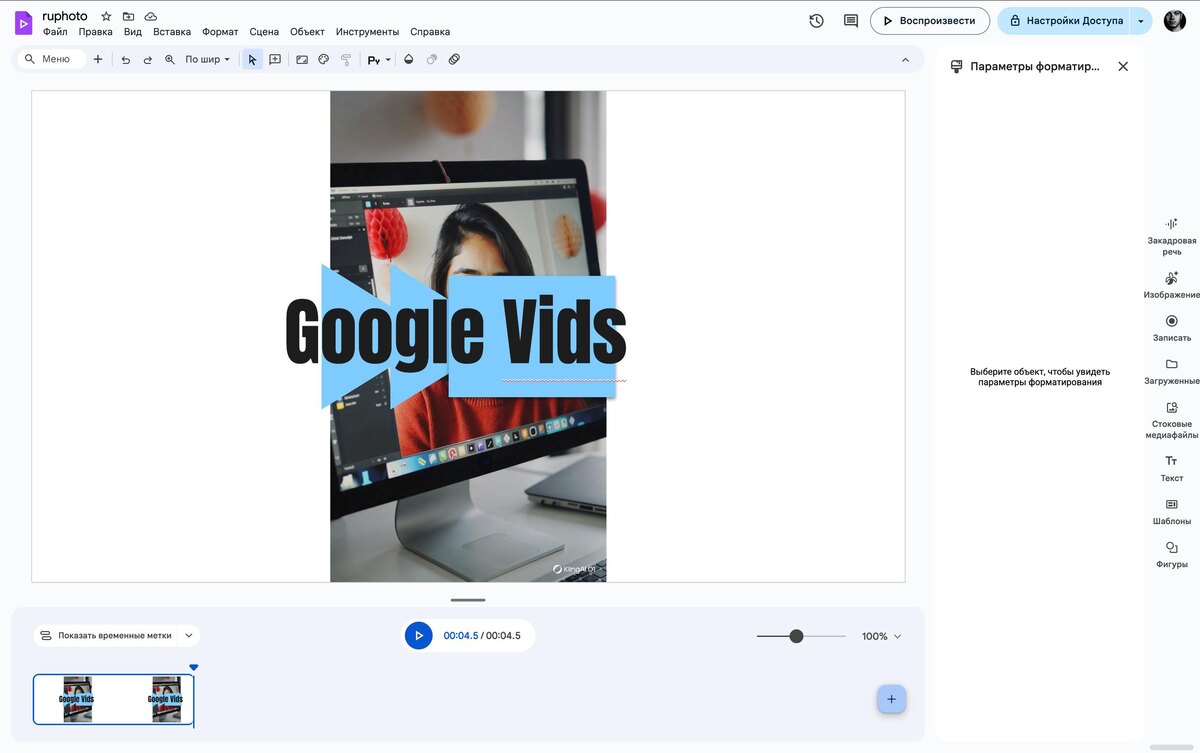Close the formatting options panel
The image size is (1200, 753).
point(1123,66)
